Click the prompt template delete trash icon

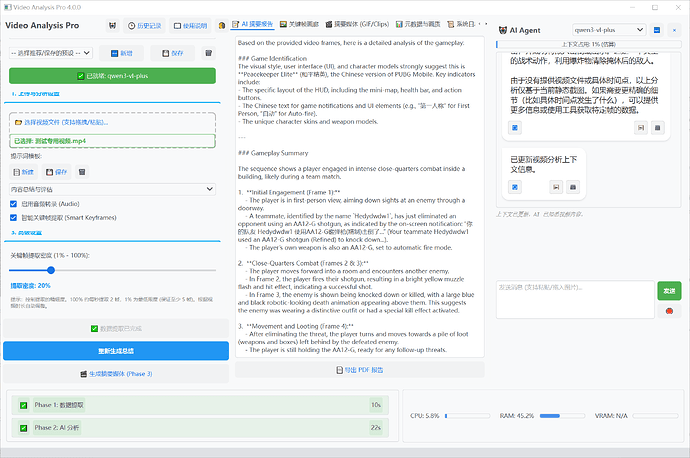pos(82,172)
